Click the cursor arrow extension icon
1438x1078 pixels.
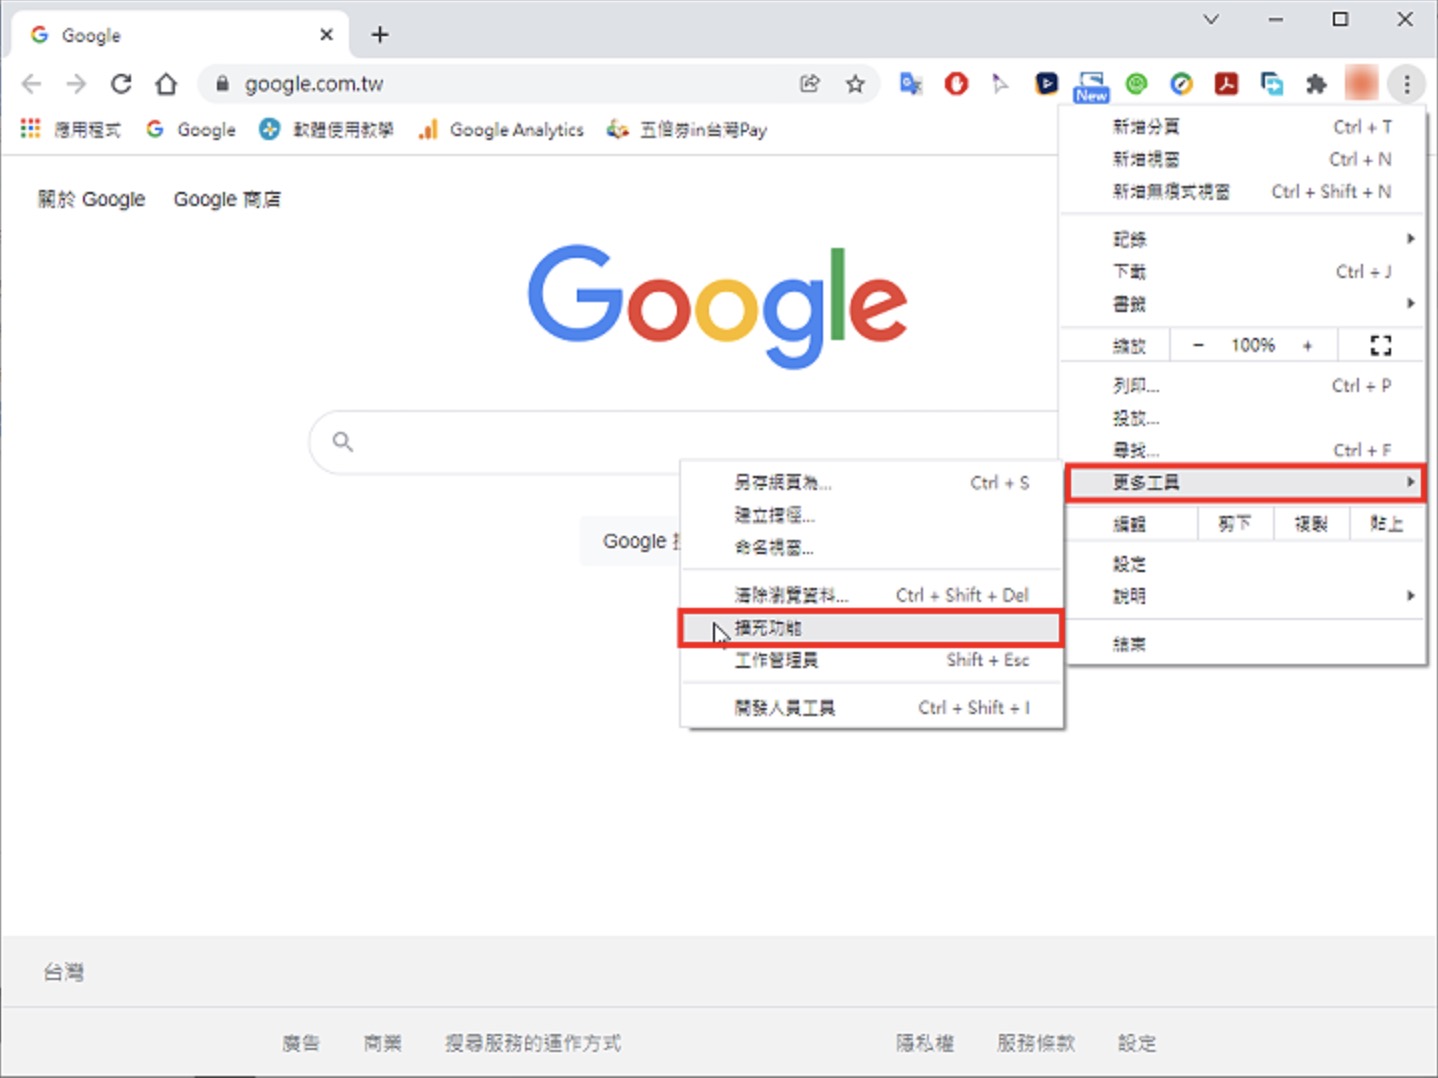click(1000, 84)
